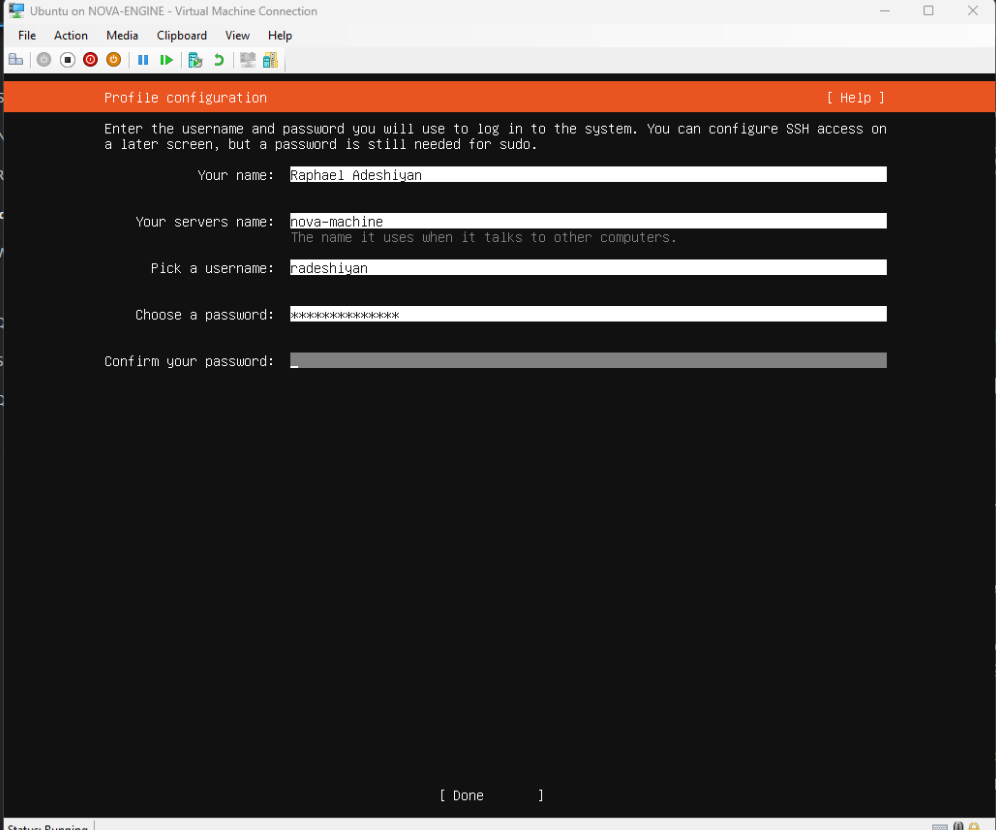Image resolution: width=996 pixels, height=830 pixels.
Task: Click into the Pick a username field
Action: pos(587,268)
